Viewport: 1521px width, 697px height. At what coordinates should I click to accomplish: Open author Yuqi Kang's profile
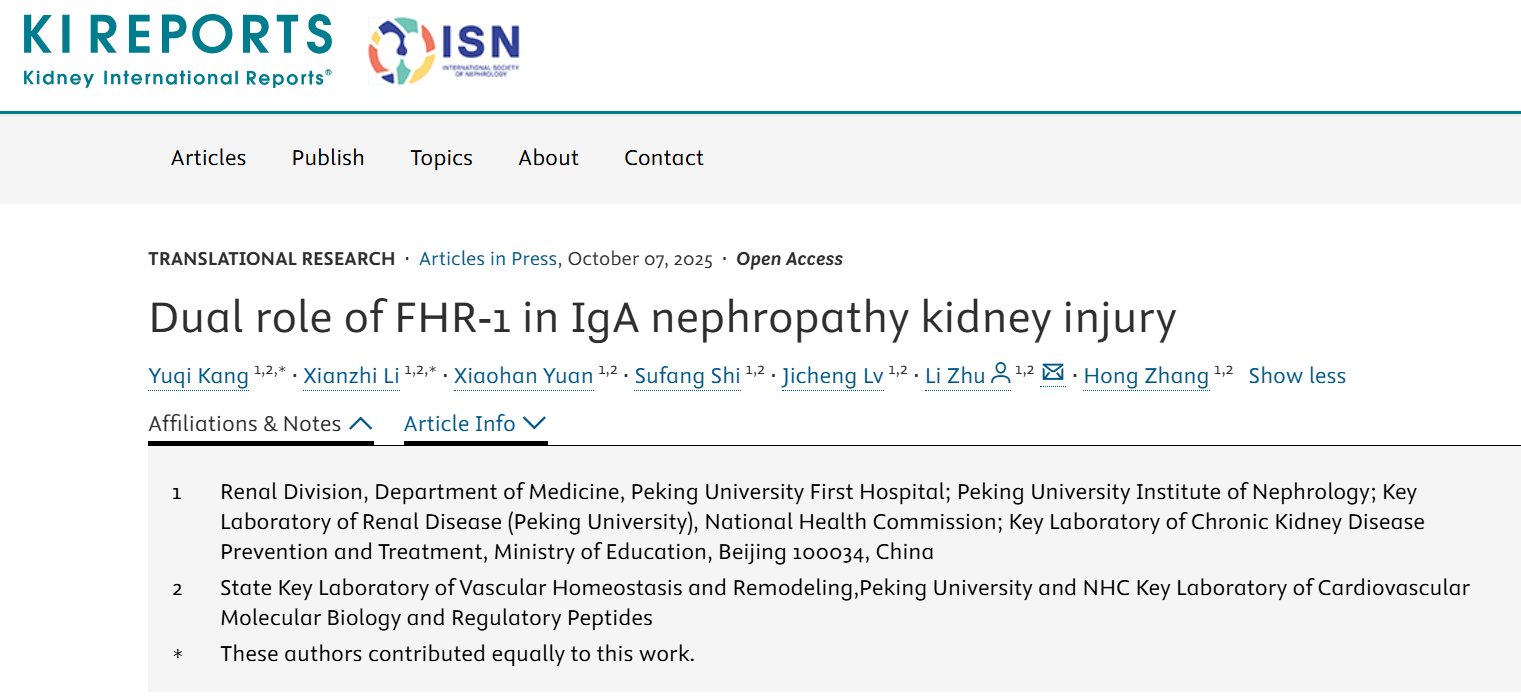pos(198,376)
